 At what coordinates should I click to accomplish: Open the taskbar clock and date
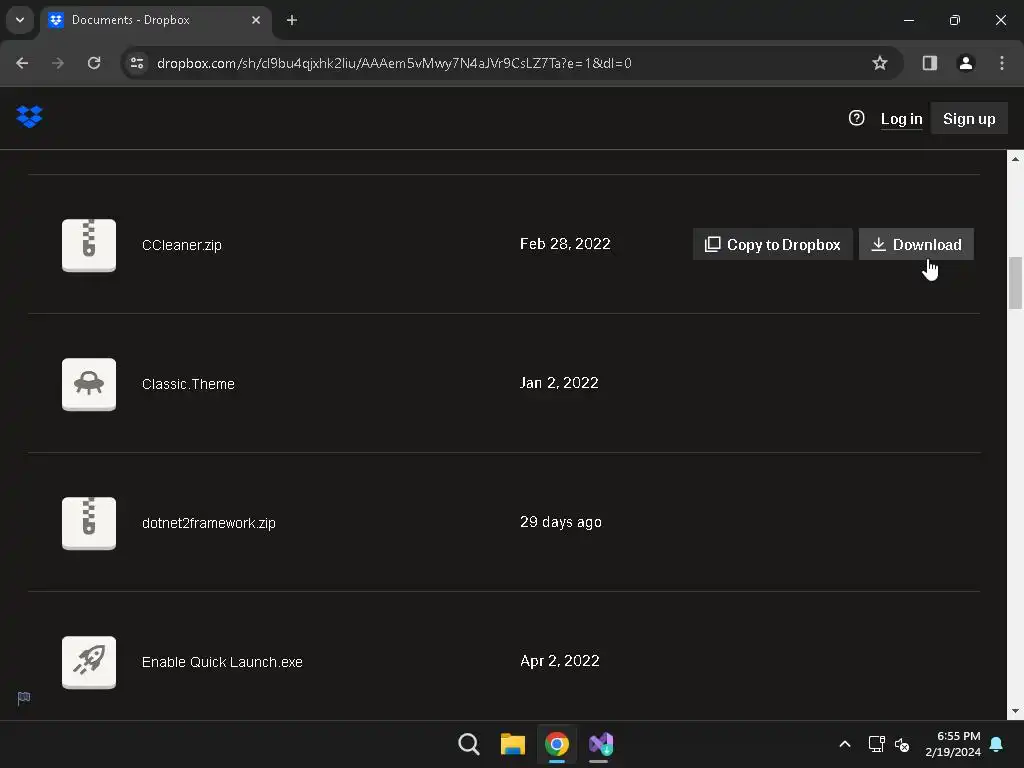(x=953, y=744)
